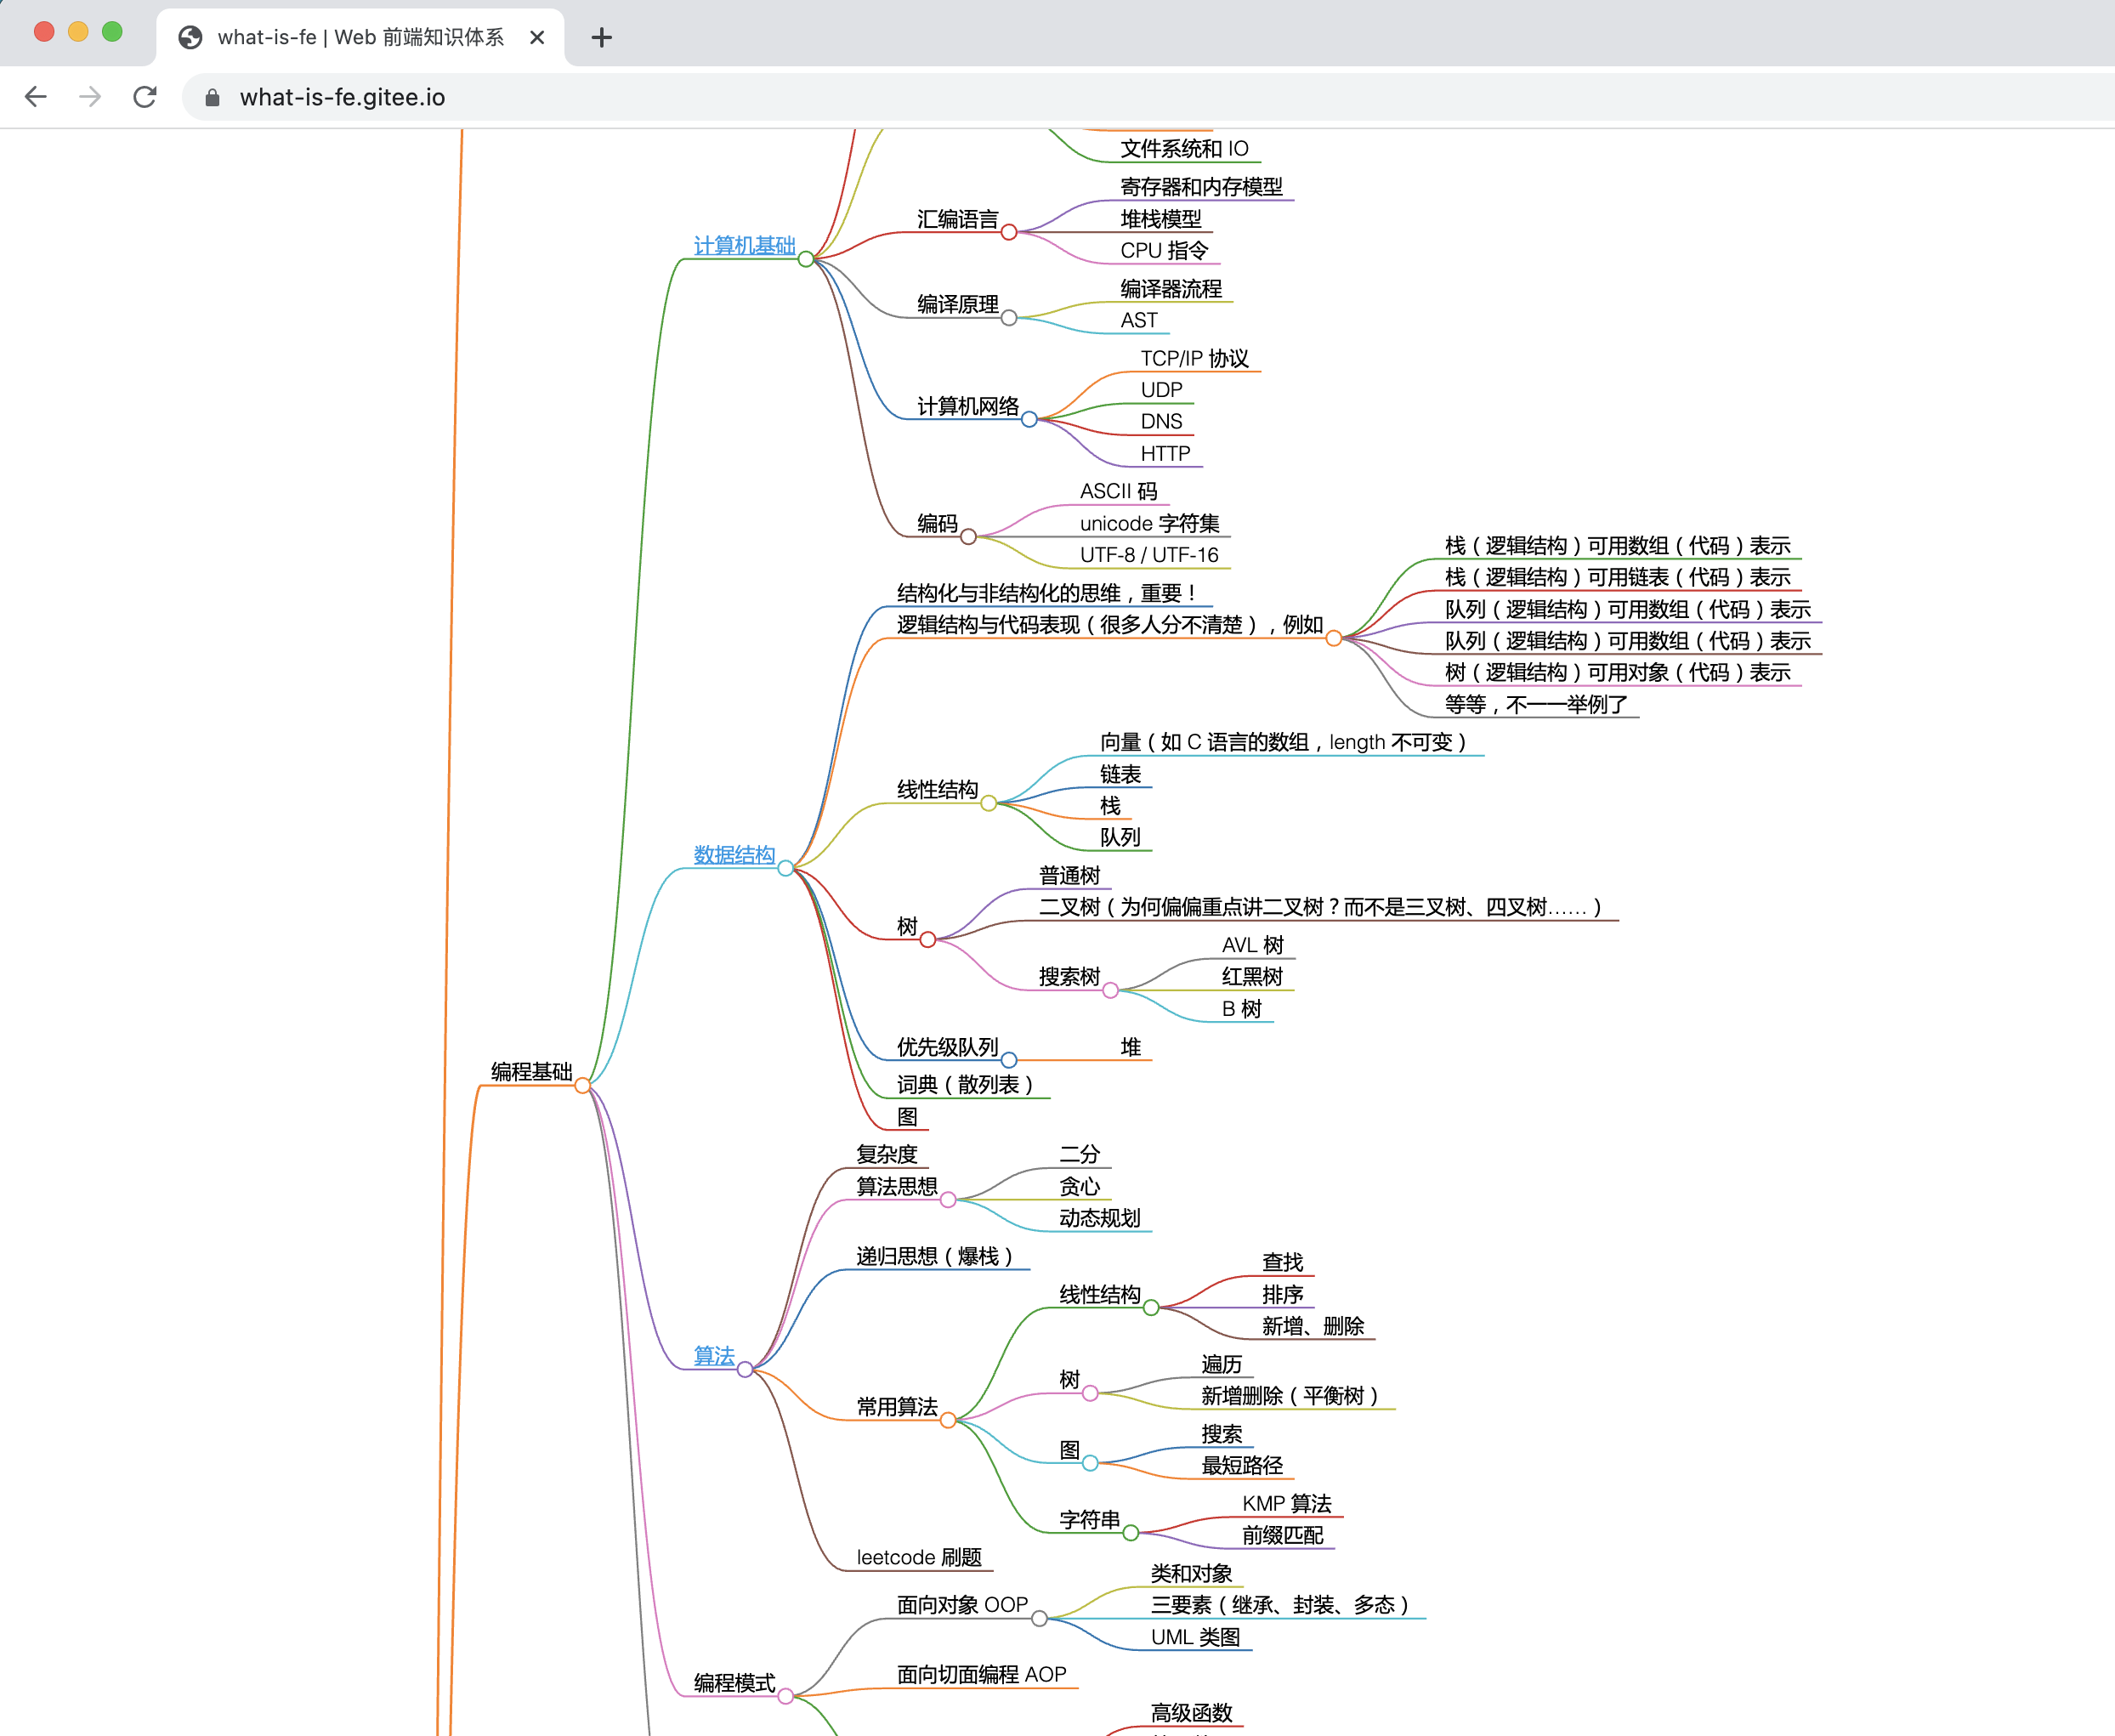2115x1736 pixels.
Task: Click the globe favicon on the tab
Action: 190,38
